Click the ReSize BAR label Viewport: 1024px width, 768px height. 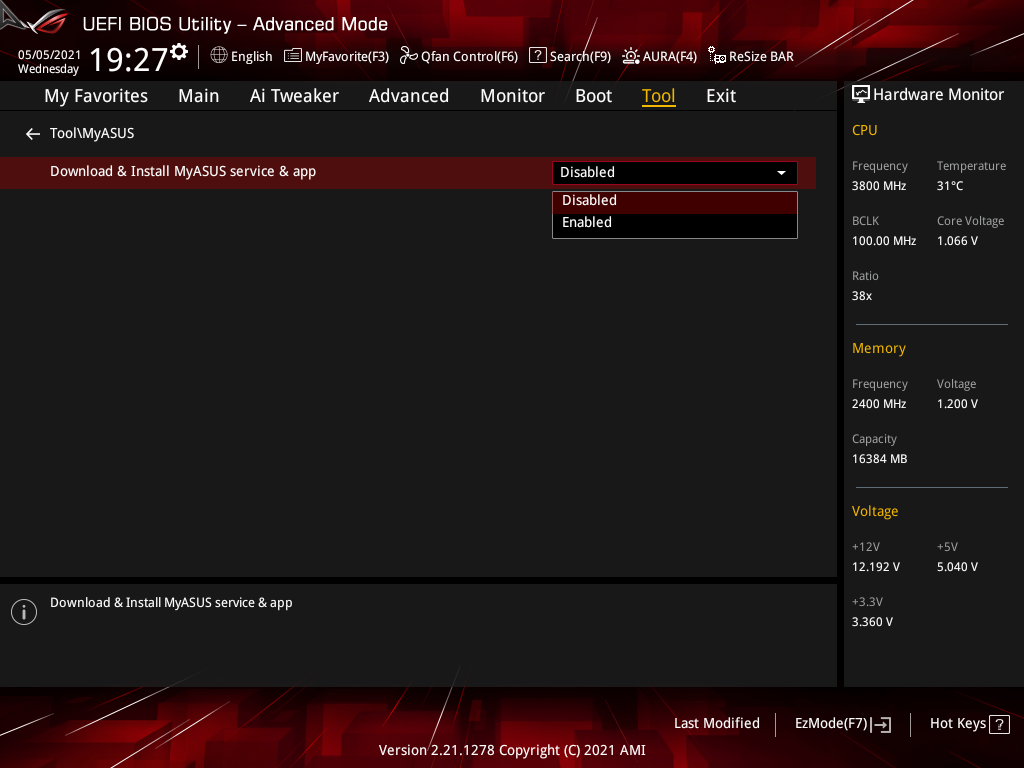coord(761,57)
